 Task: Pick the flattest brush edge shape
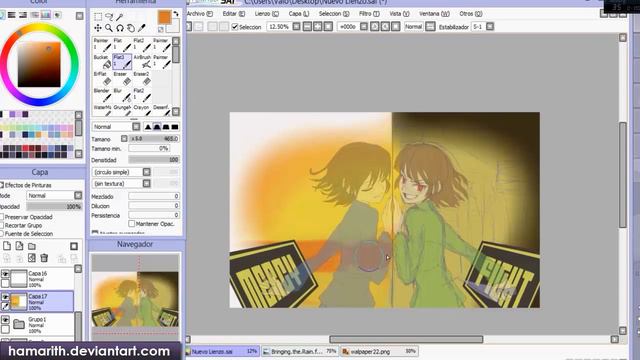175,127
